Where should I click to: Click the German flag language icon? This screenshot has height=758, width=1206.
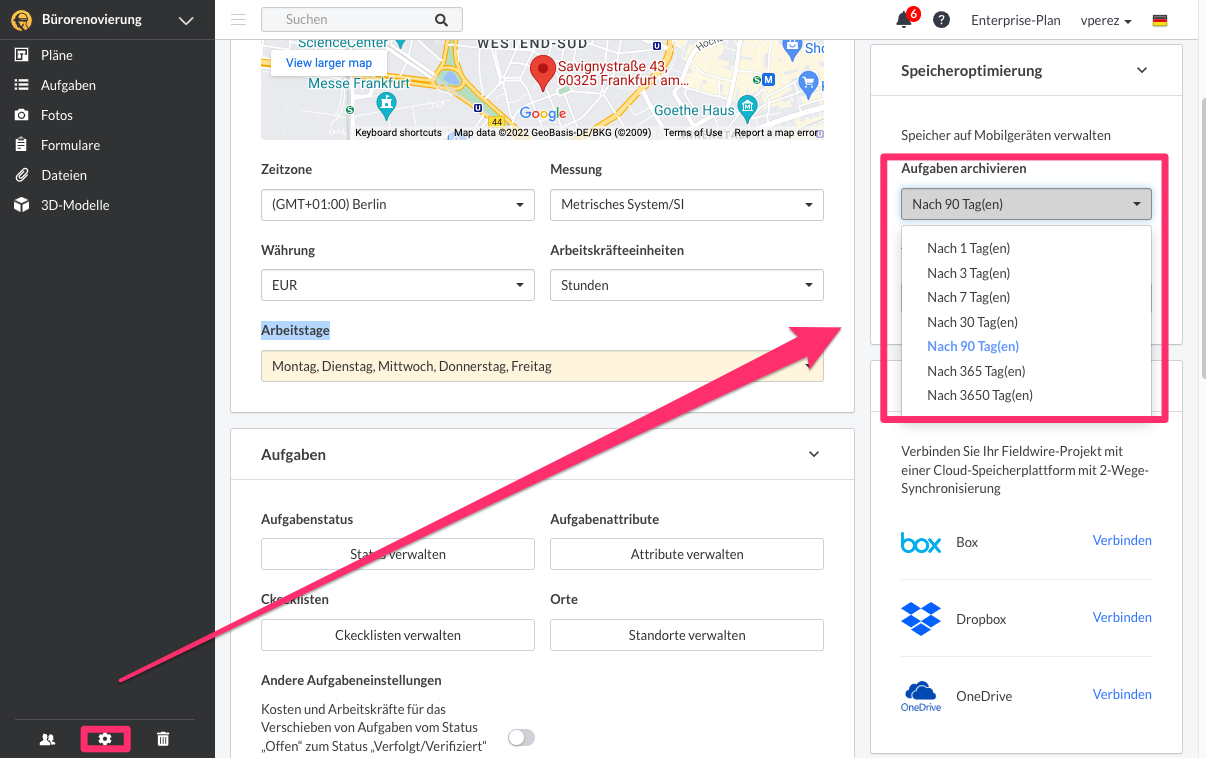(x=1160, y=20)
